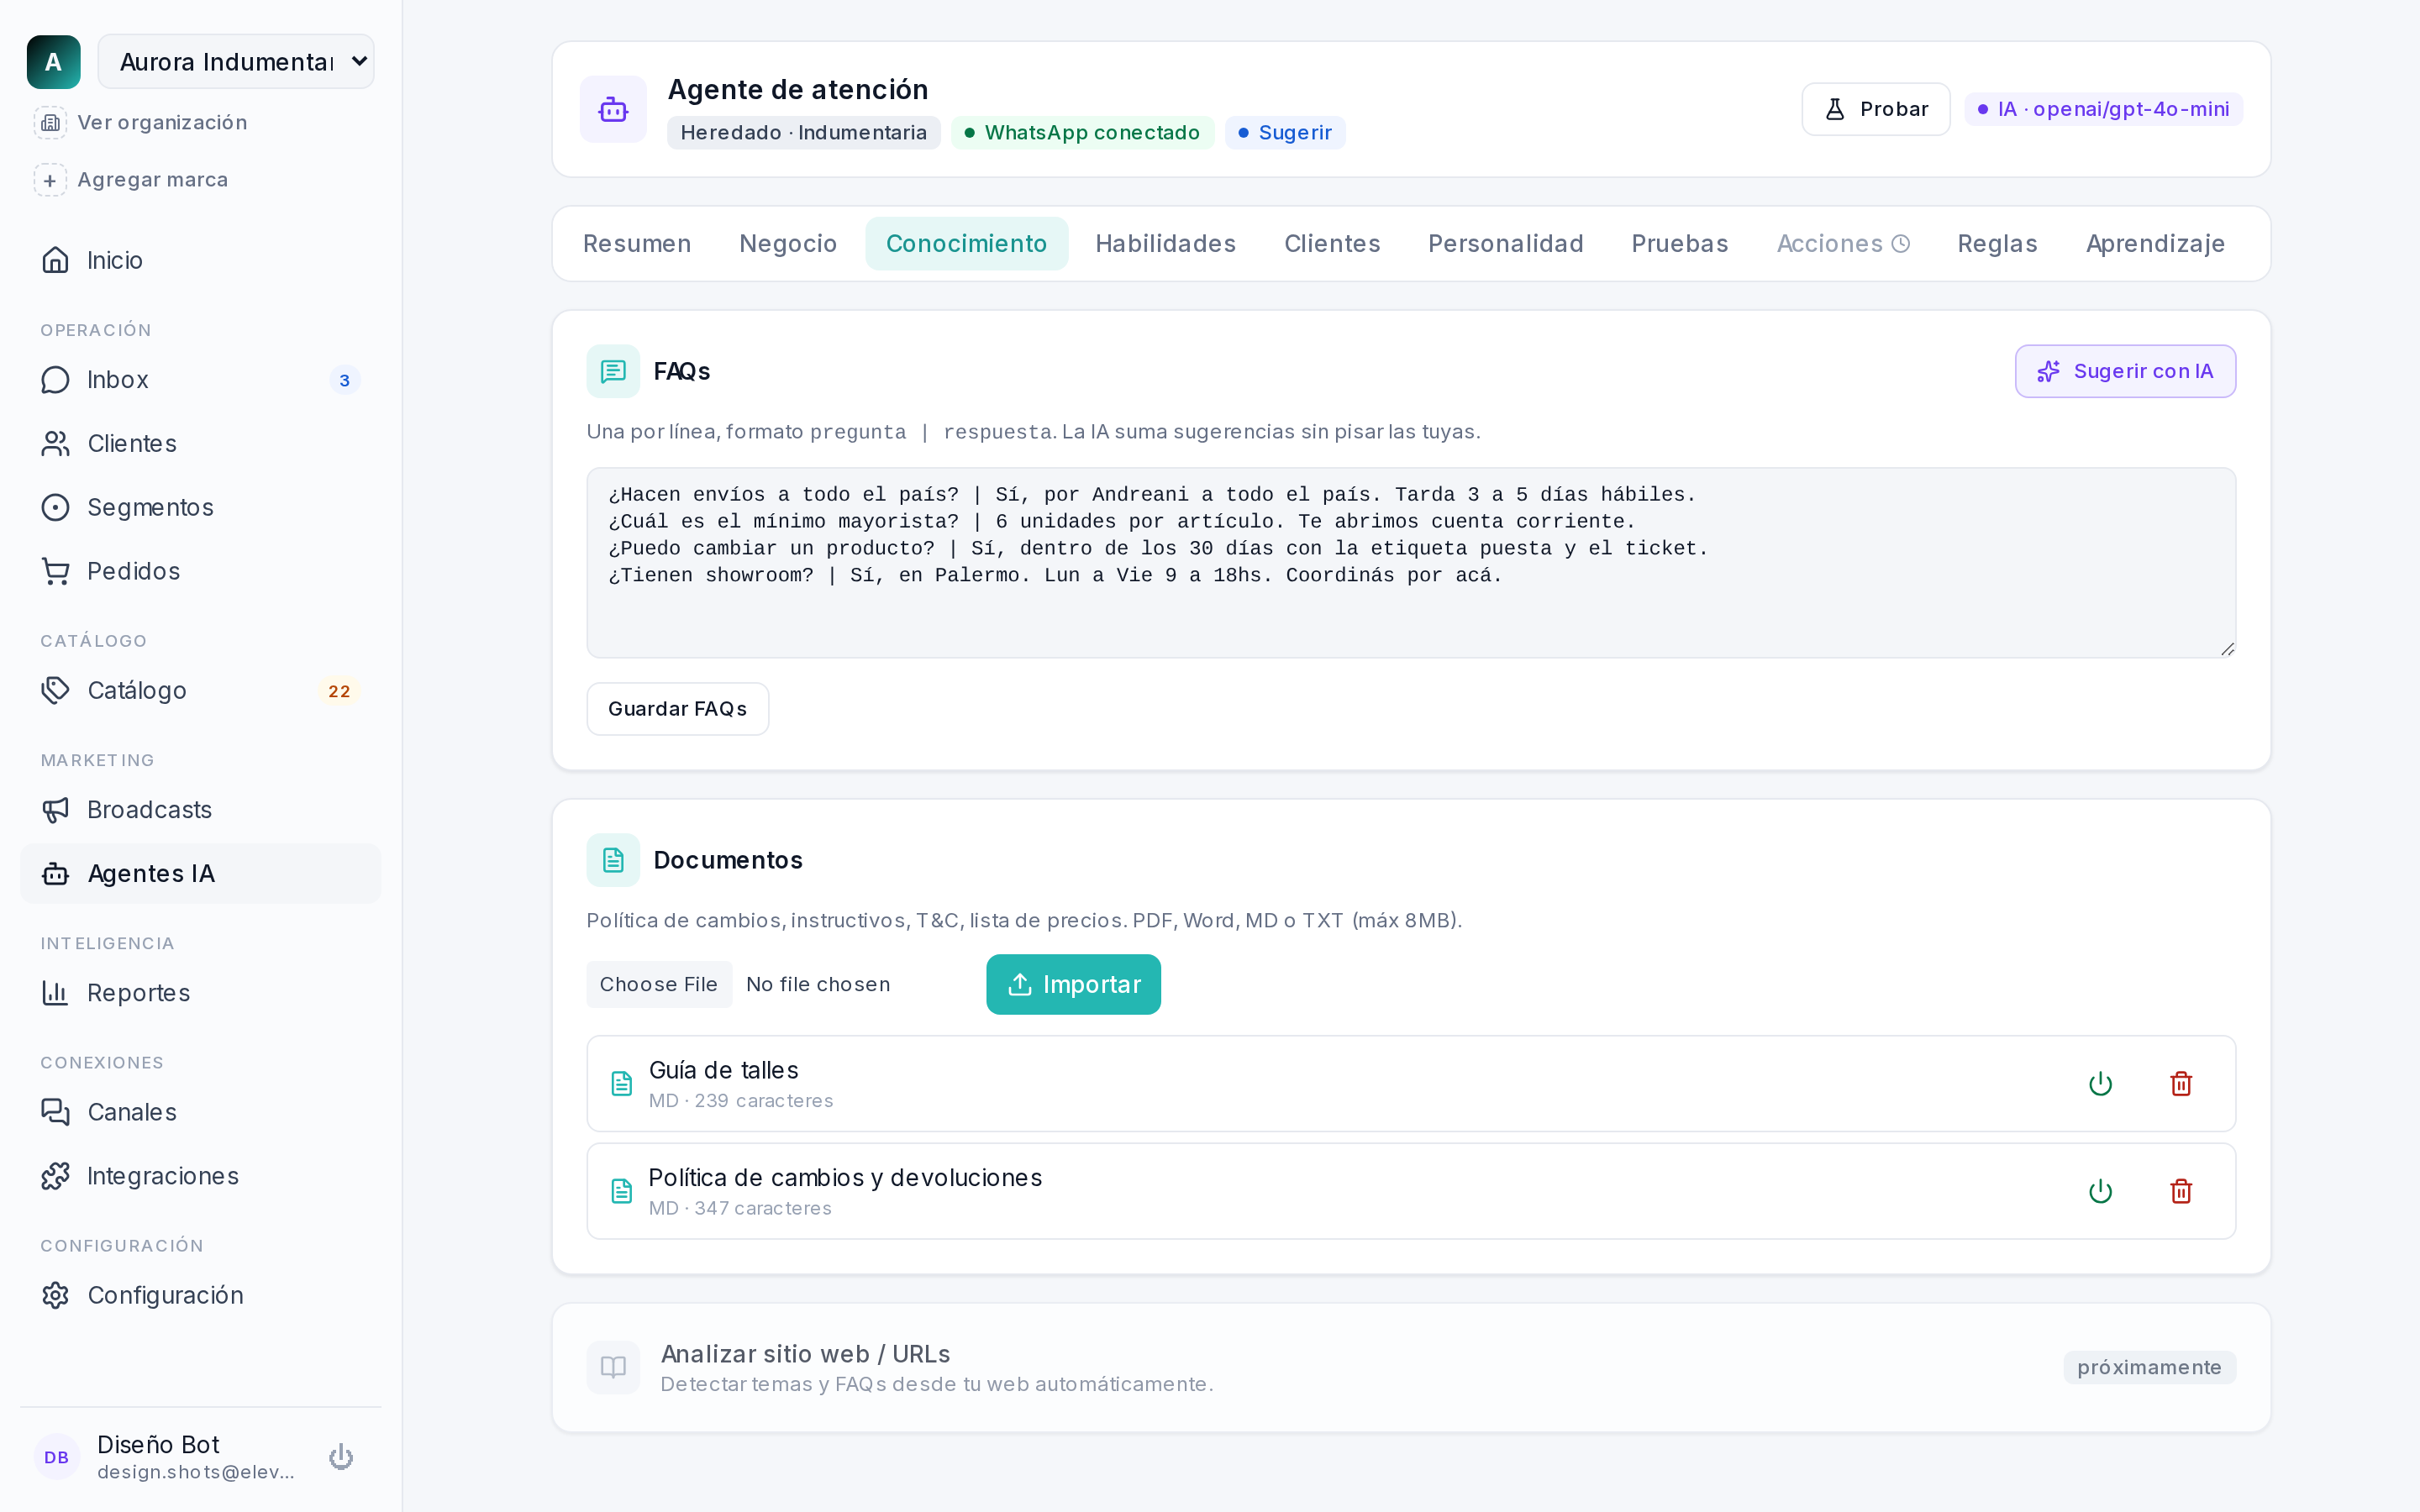Click the tag icon beside Catálogo
This screenshot has height=1512, width=2420.
click(56, 691)
